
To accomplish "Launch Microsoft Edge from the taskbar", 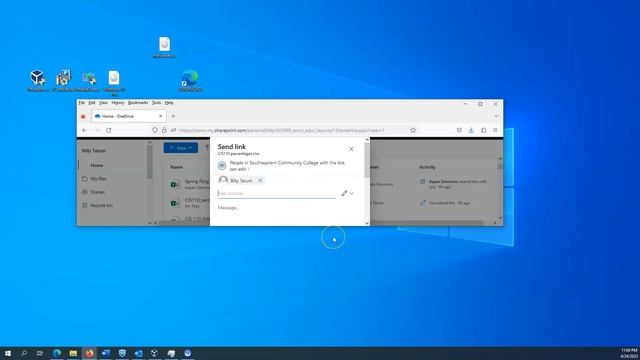I will (x=57, y=353).
